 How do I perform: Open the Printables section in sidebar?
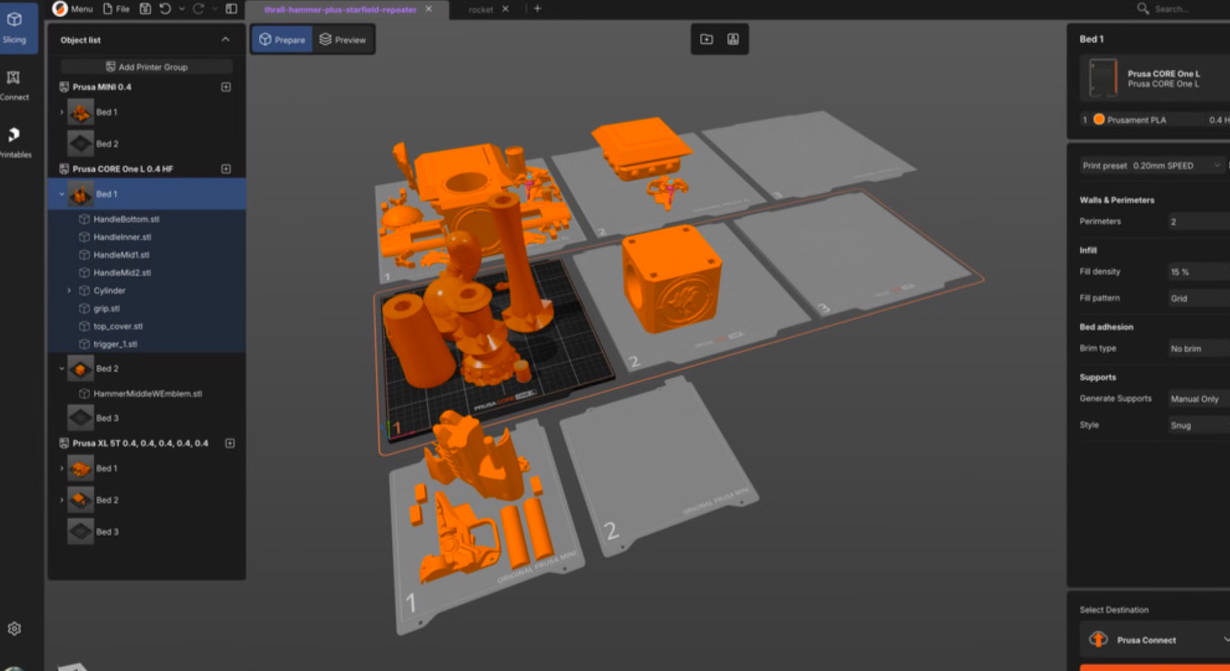pyautogui.click(x=14, y=142)
